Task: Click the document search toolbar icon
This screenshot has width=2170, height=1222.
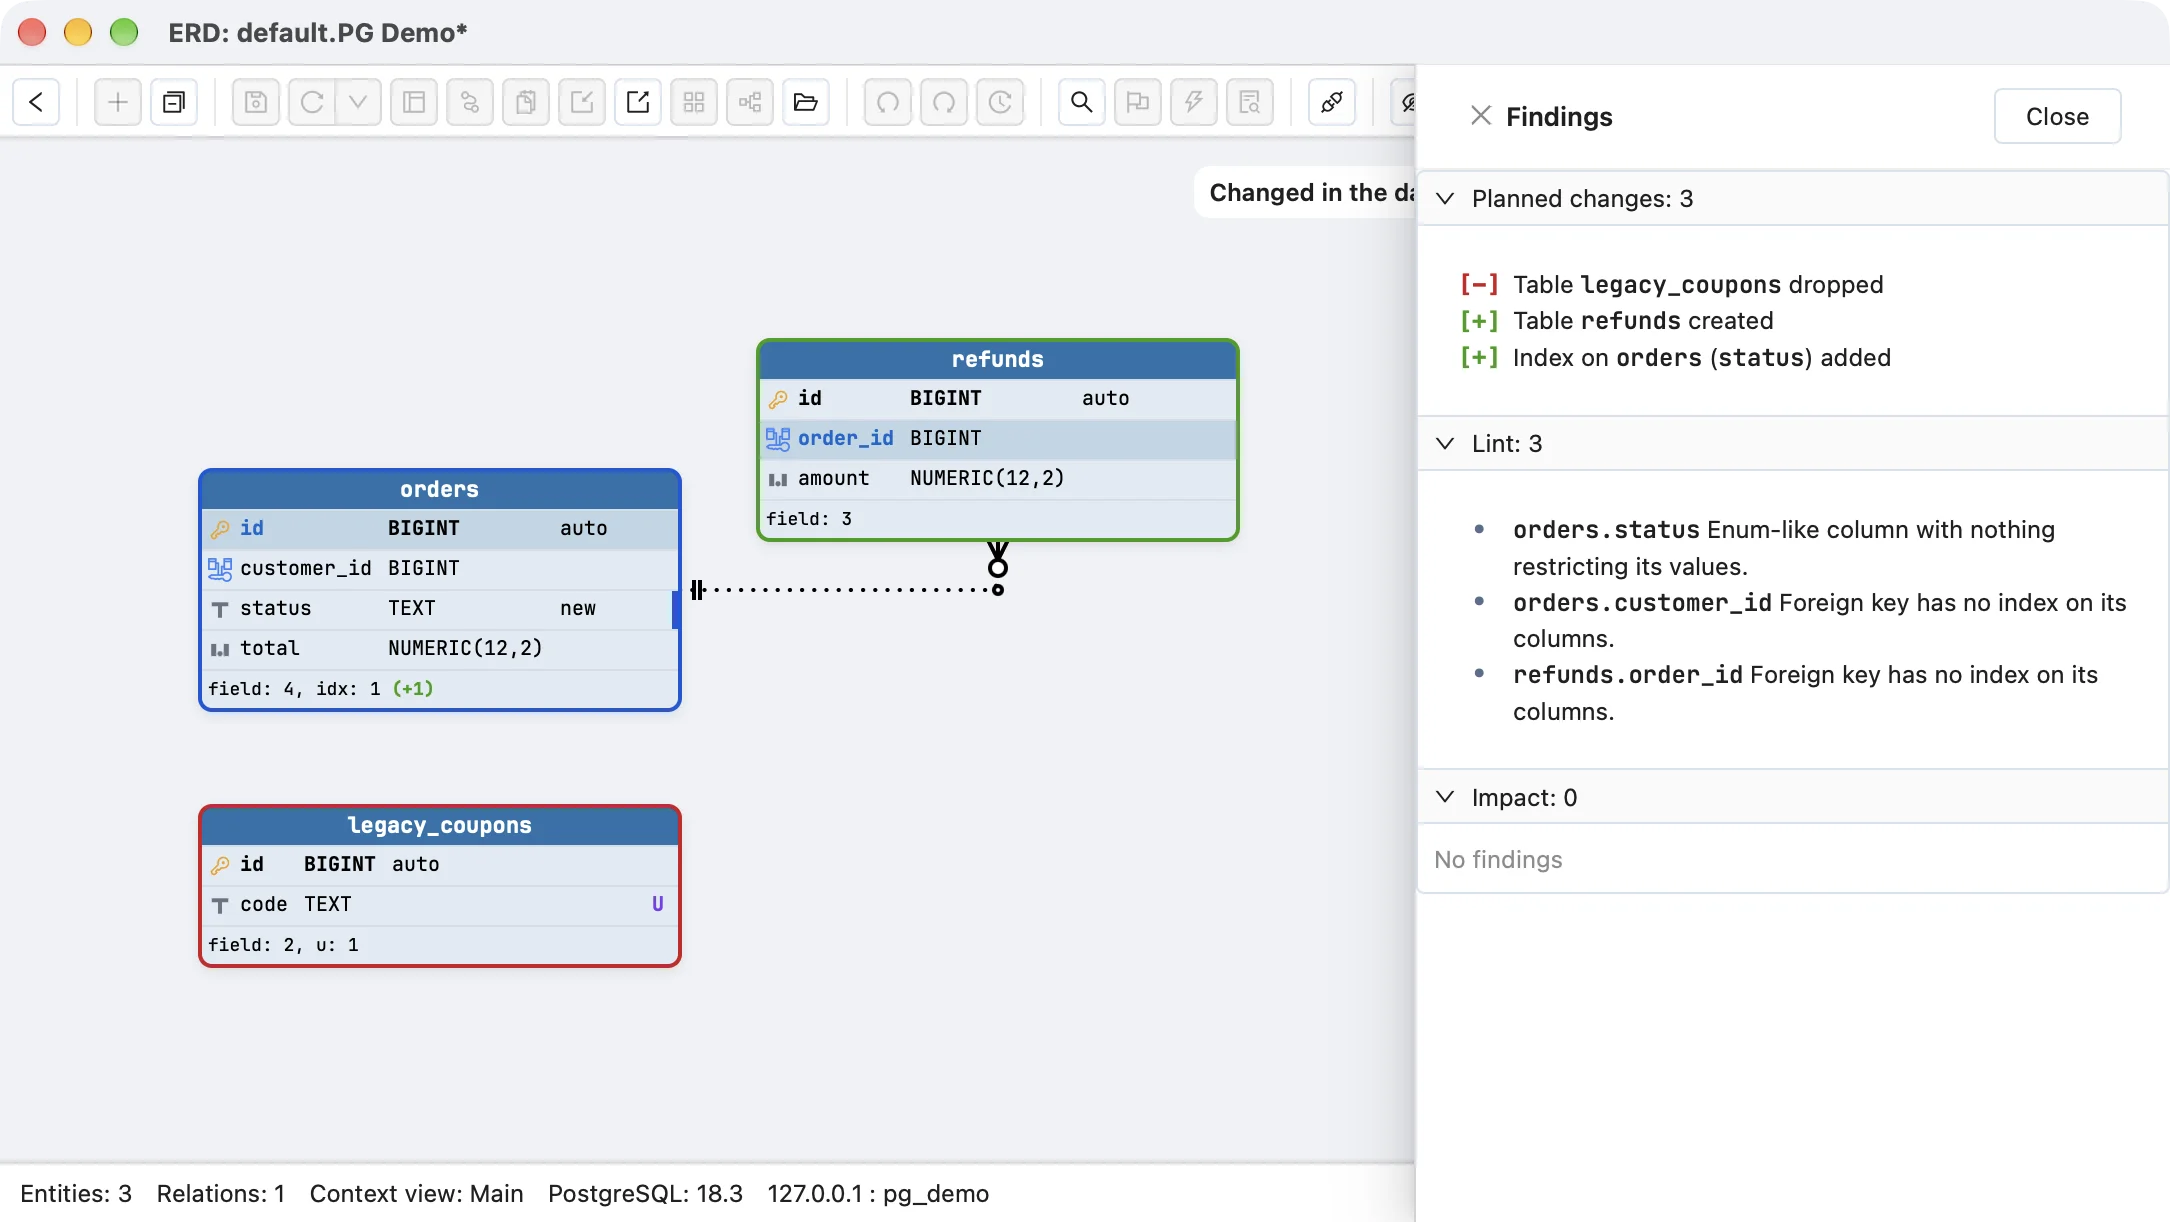Action: tap(1250, 102)
